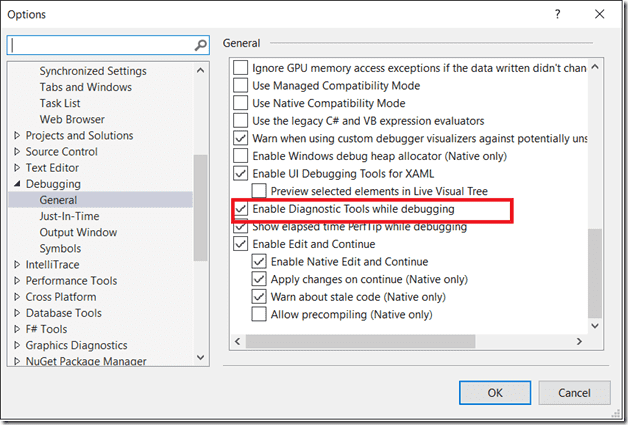Image resolution: width=628 pixels, height=425 pixels.
Task: Click the search magnifier icon
Action: point(201,45)
